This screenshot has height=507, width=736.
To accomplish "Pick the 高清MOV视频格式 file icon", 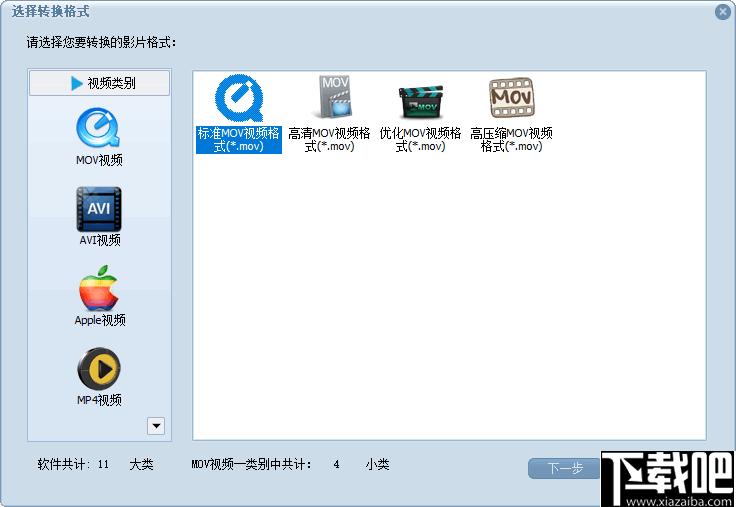I will point(334,97).
